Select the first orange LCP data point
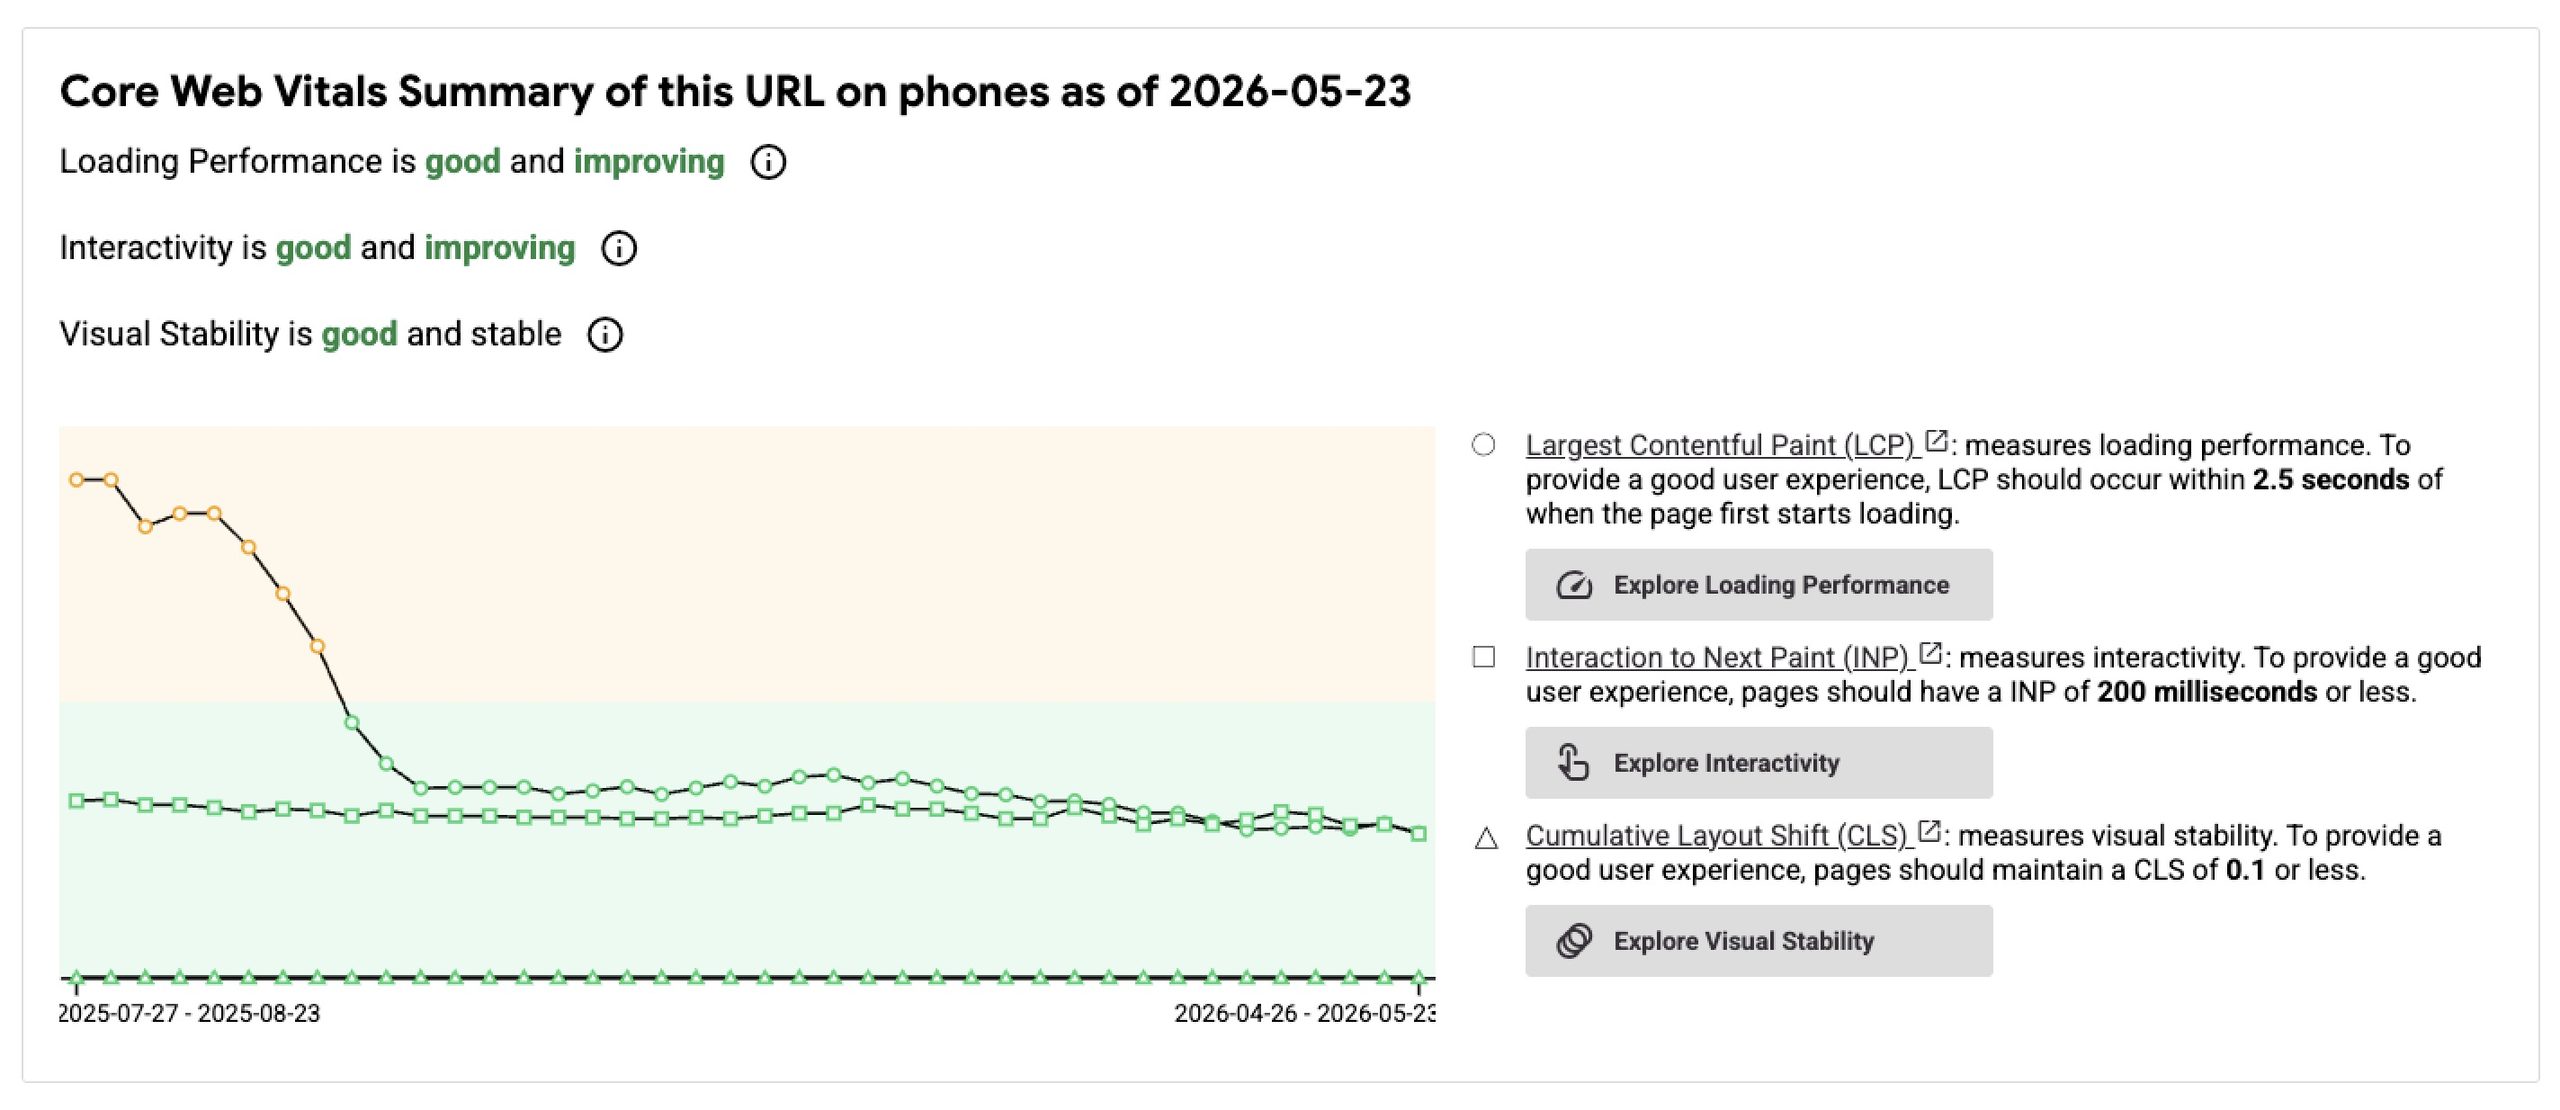Screen dimensions: 2560x1110 pos(77,480)
